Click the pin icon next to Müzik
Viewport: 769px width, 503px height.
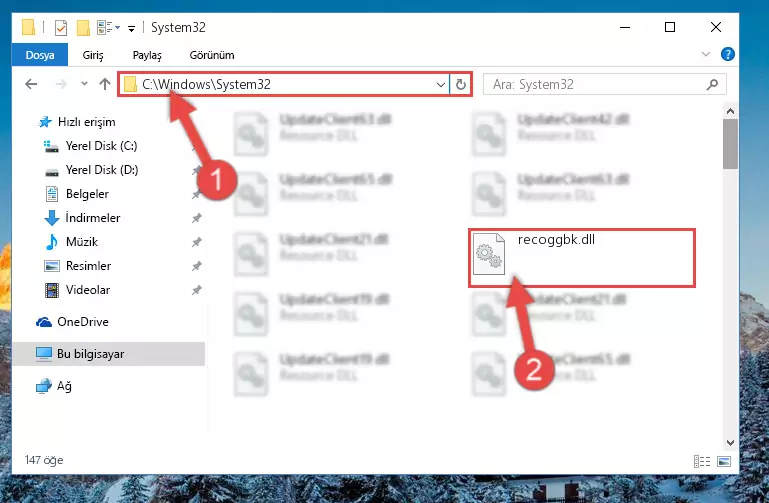coord(197,242)
